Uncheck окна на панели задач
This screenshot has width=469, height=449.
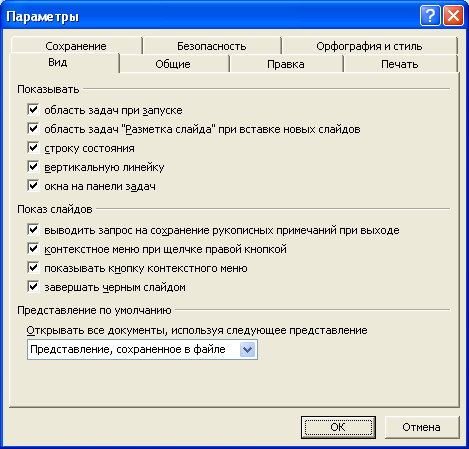(33, 185)
